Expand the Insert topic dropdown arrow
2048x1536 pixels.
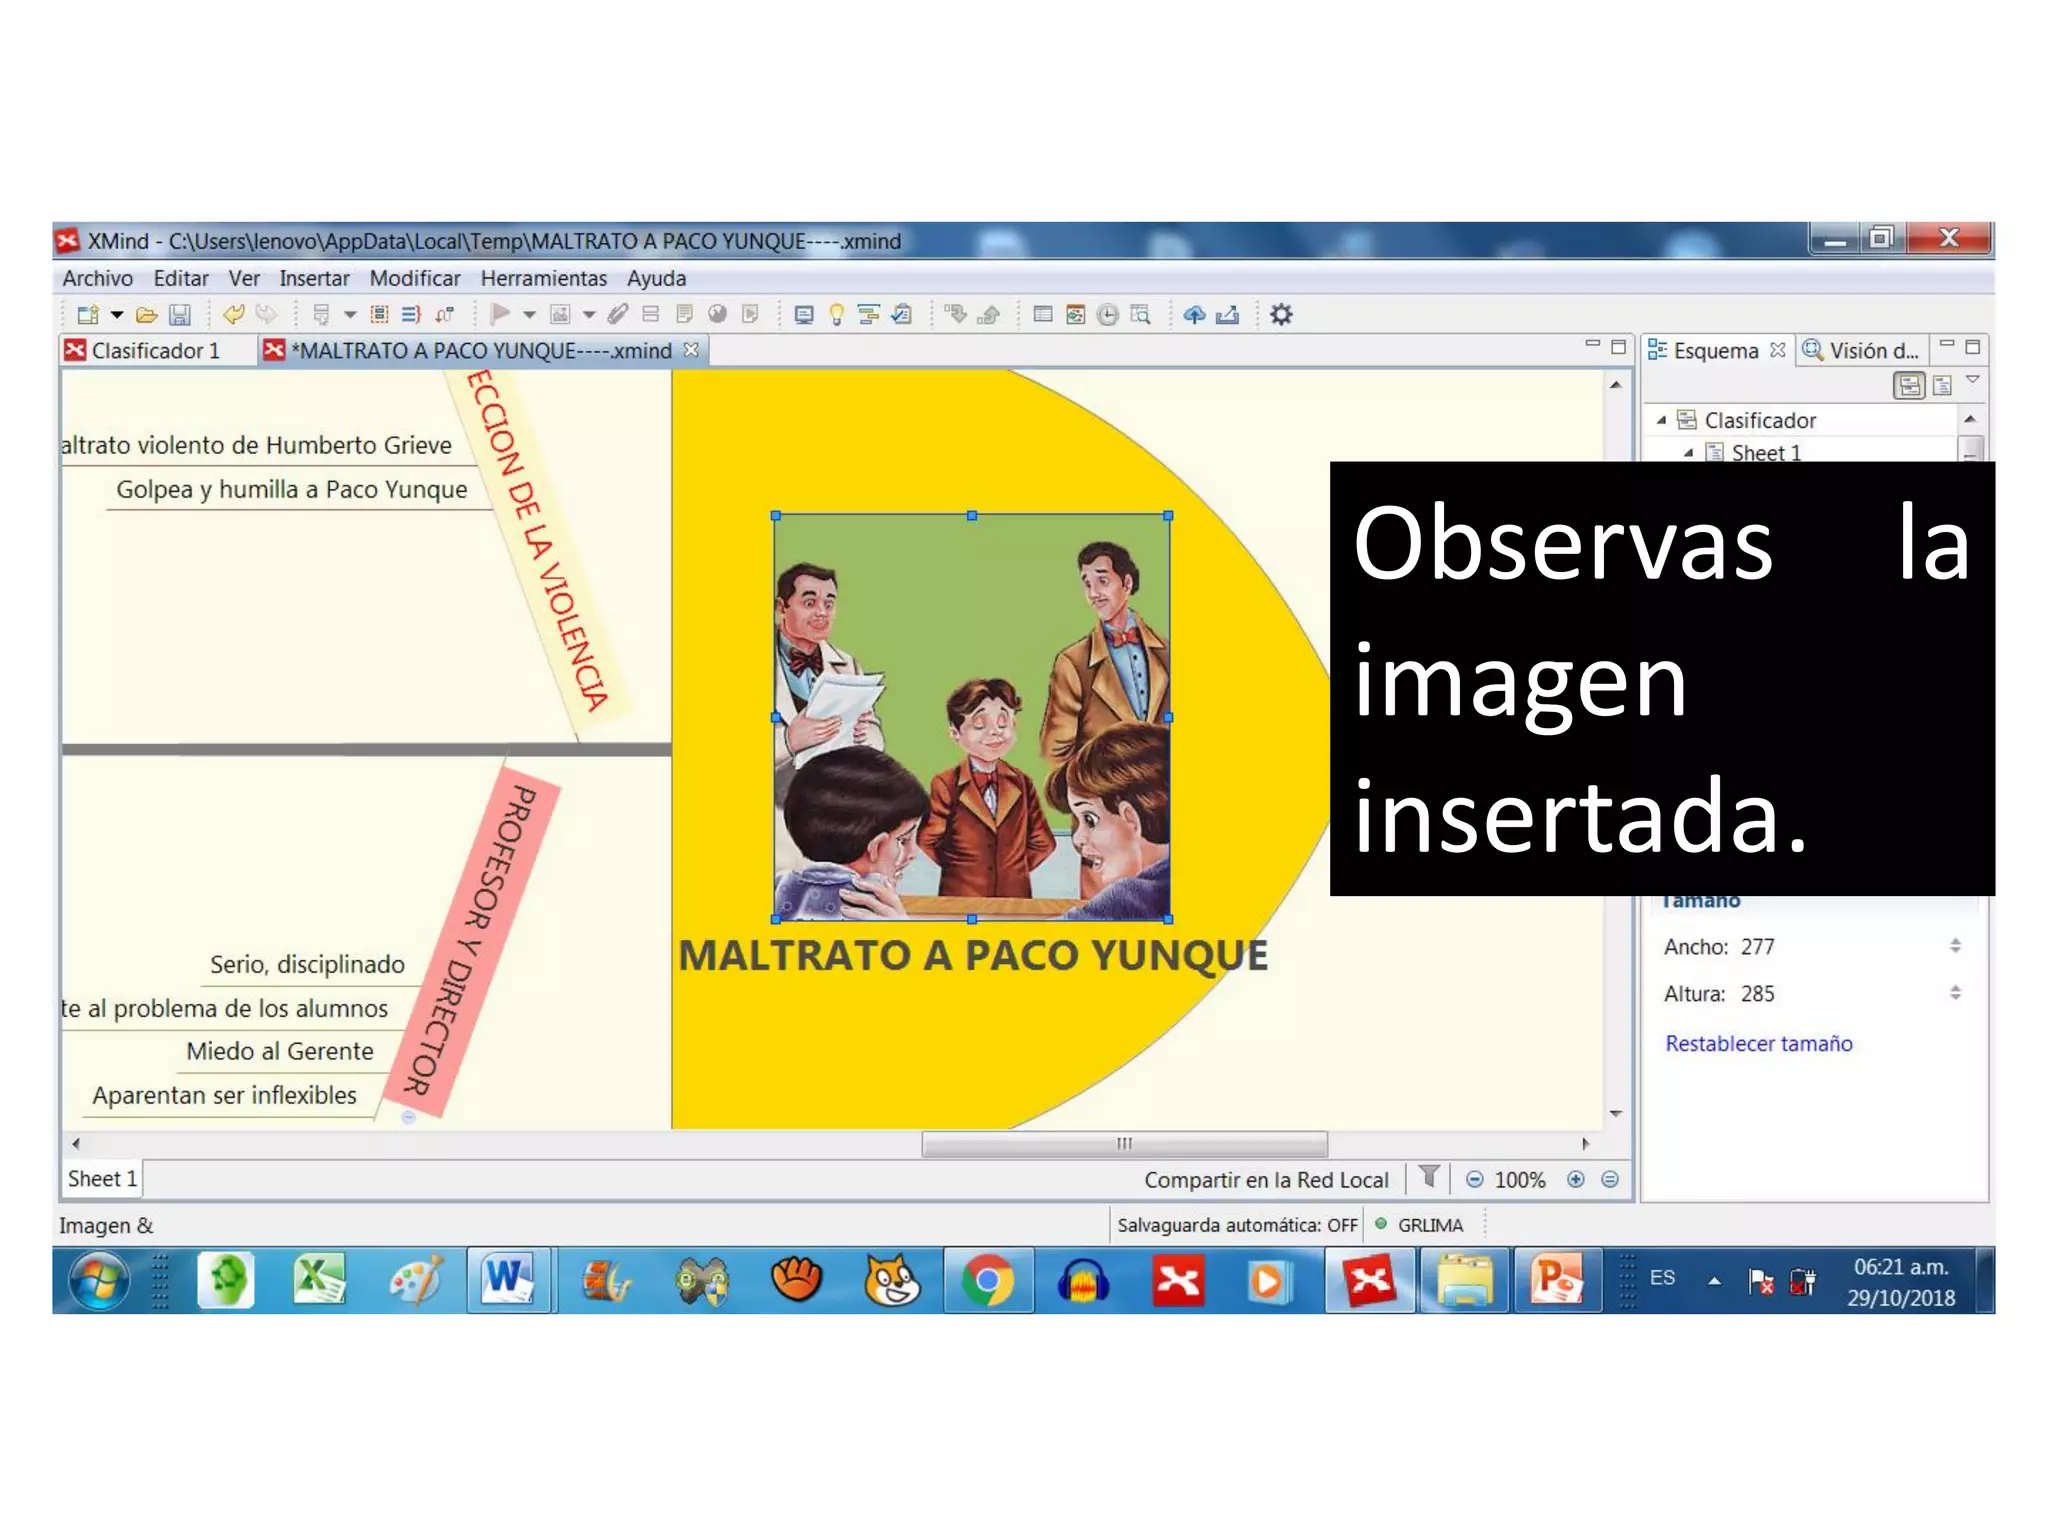pos(350,315)
